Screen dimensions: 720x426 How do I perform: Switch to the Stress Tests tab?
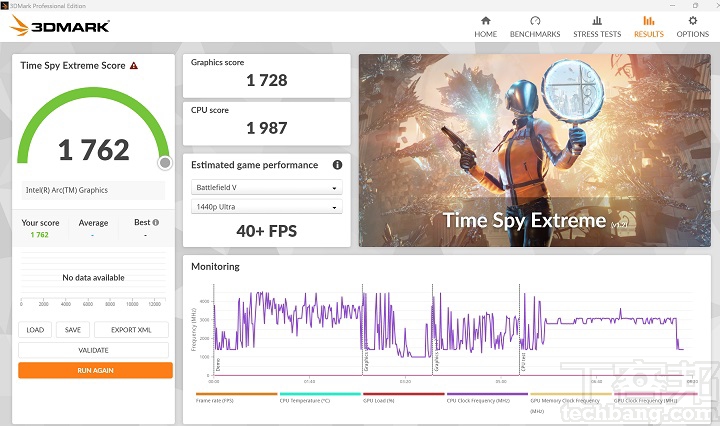[597, 27]
